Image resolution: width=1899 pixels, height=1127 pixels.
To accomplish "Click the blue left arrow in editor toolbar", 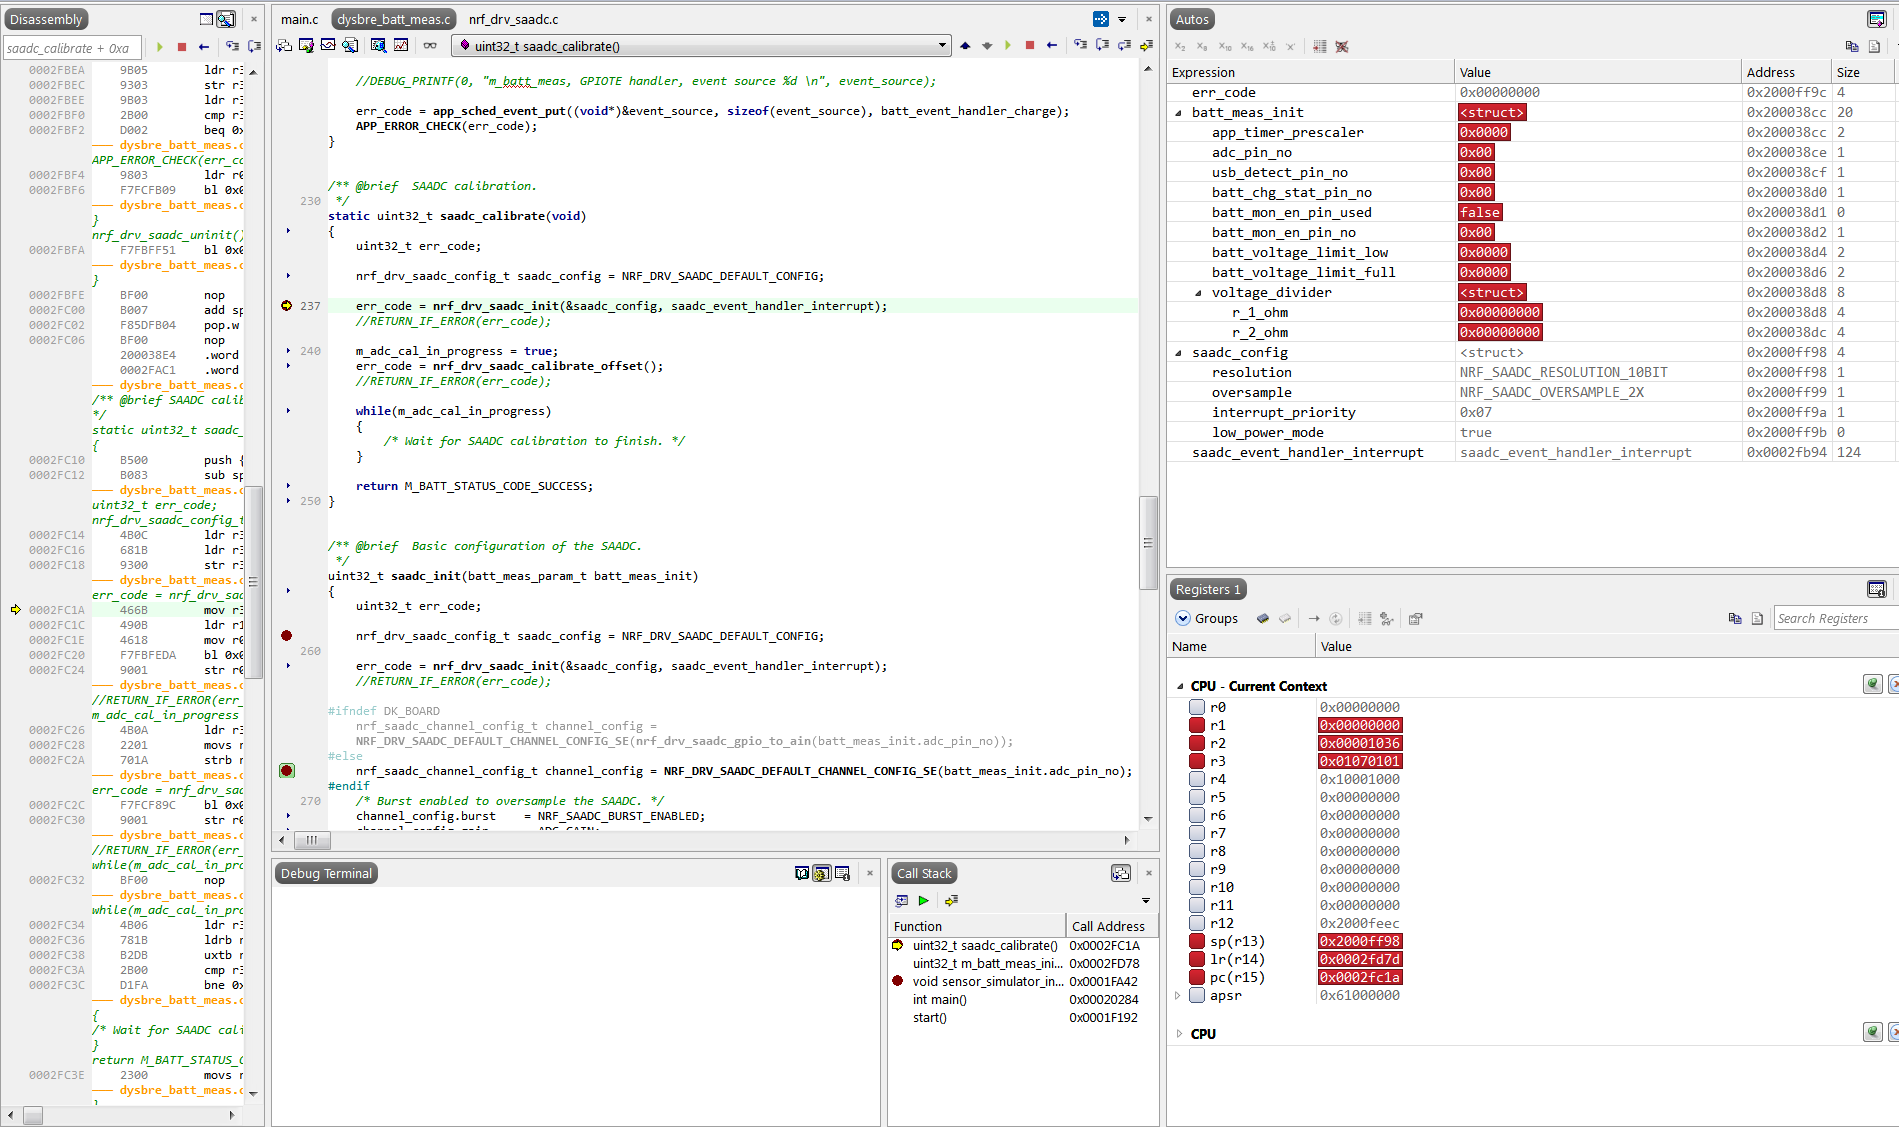I will point(1051,46).
